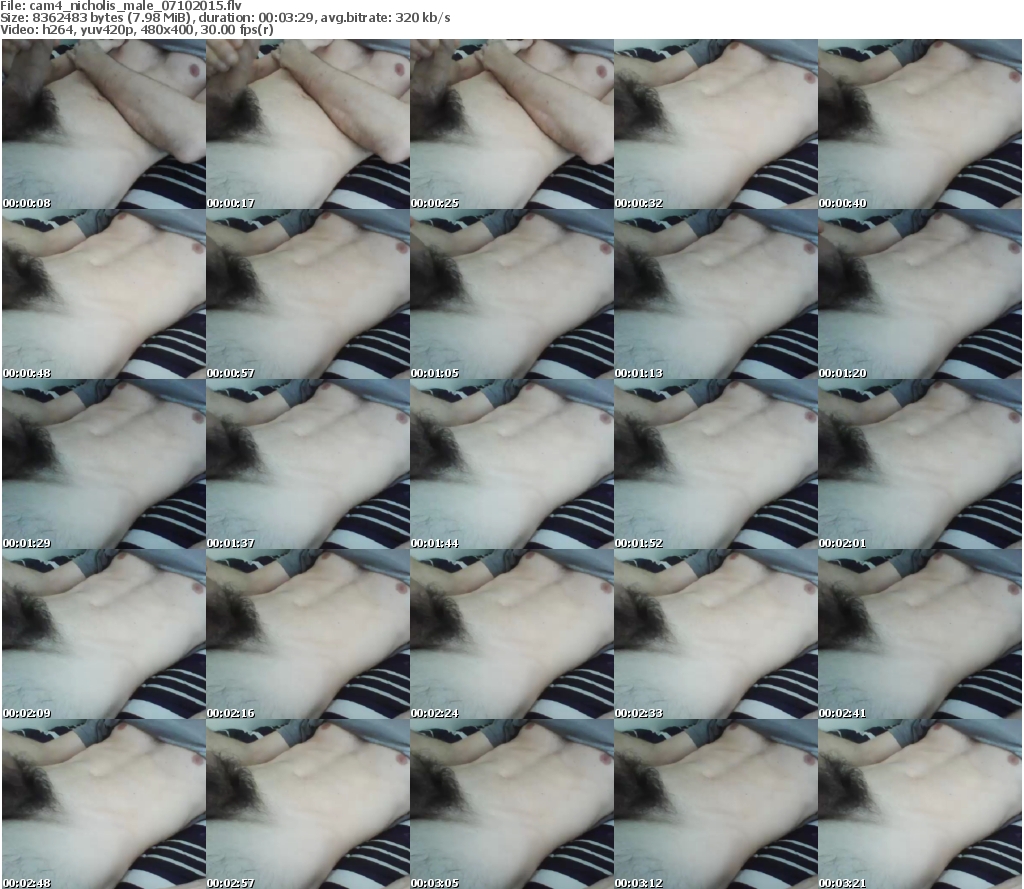Image resolution: width=1024 pixels, height=889 pixels.
Task: Pick the frame stamped 00:00:48
Action: [104, 294]
